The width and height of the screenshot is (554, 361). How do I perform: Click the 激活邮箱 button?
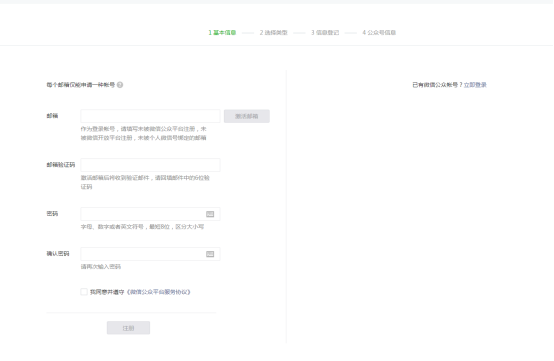[x=247, y=116]
